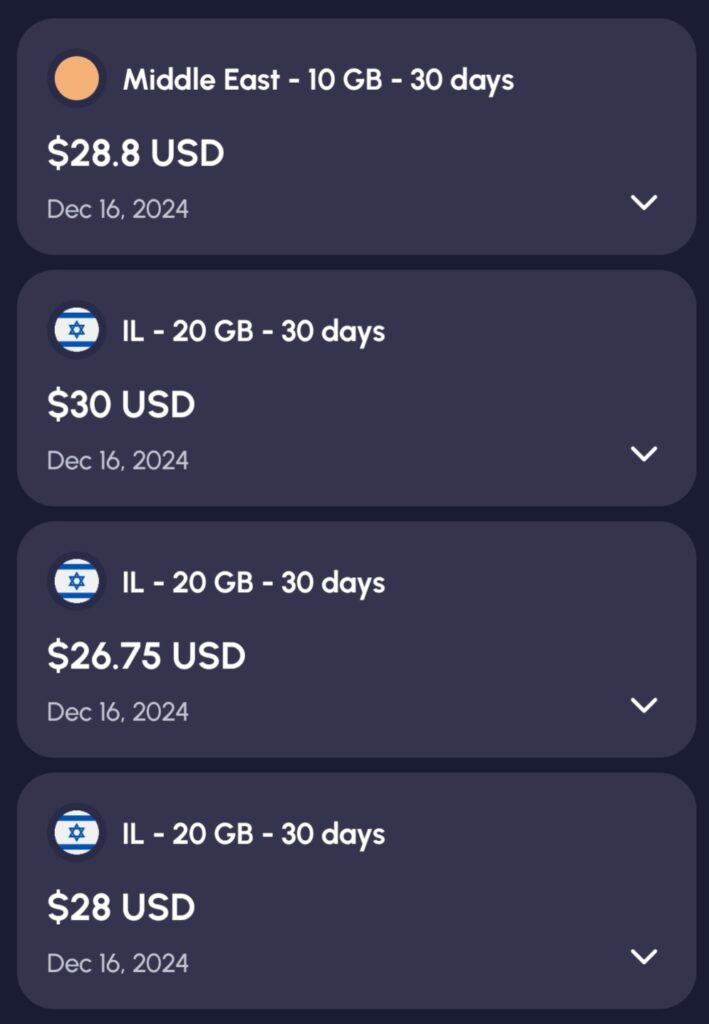Click the $28.8 USD price

point(135,153)
